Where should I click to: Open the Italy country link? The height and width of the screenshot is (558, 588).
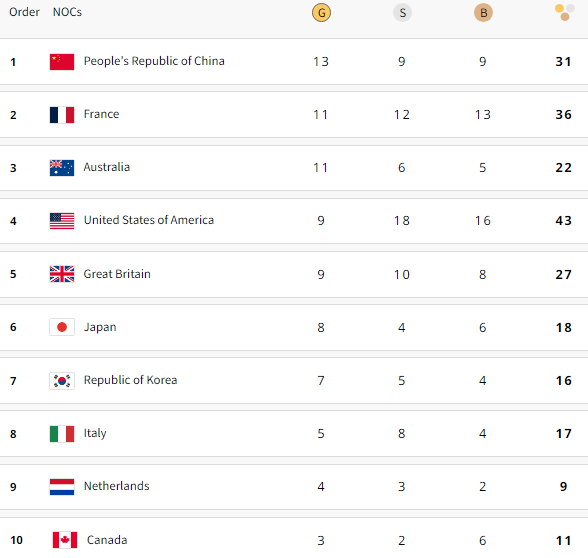click(95, 433)
